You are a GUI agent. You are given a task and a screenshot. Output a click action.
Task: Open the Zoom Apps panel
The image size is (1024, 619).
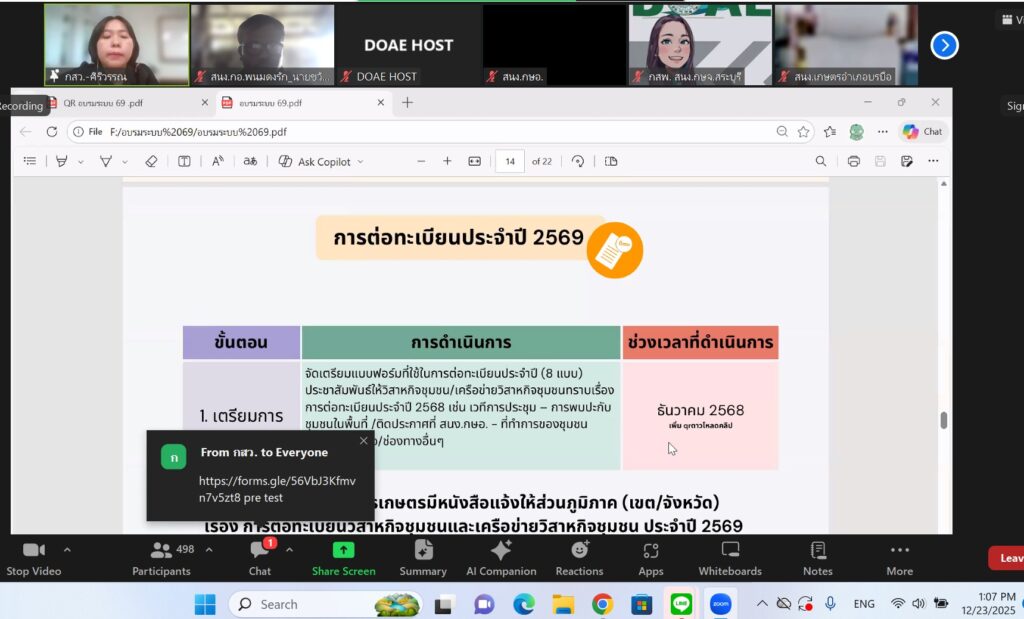pyautogui.click(x=651, y=558)
